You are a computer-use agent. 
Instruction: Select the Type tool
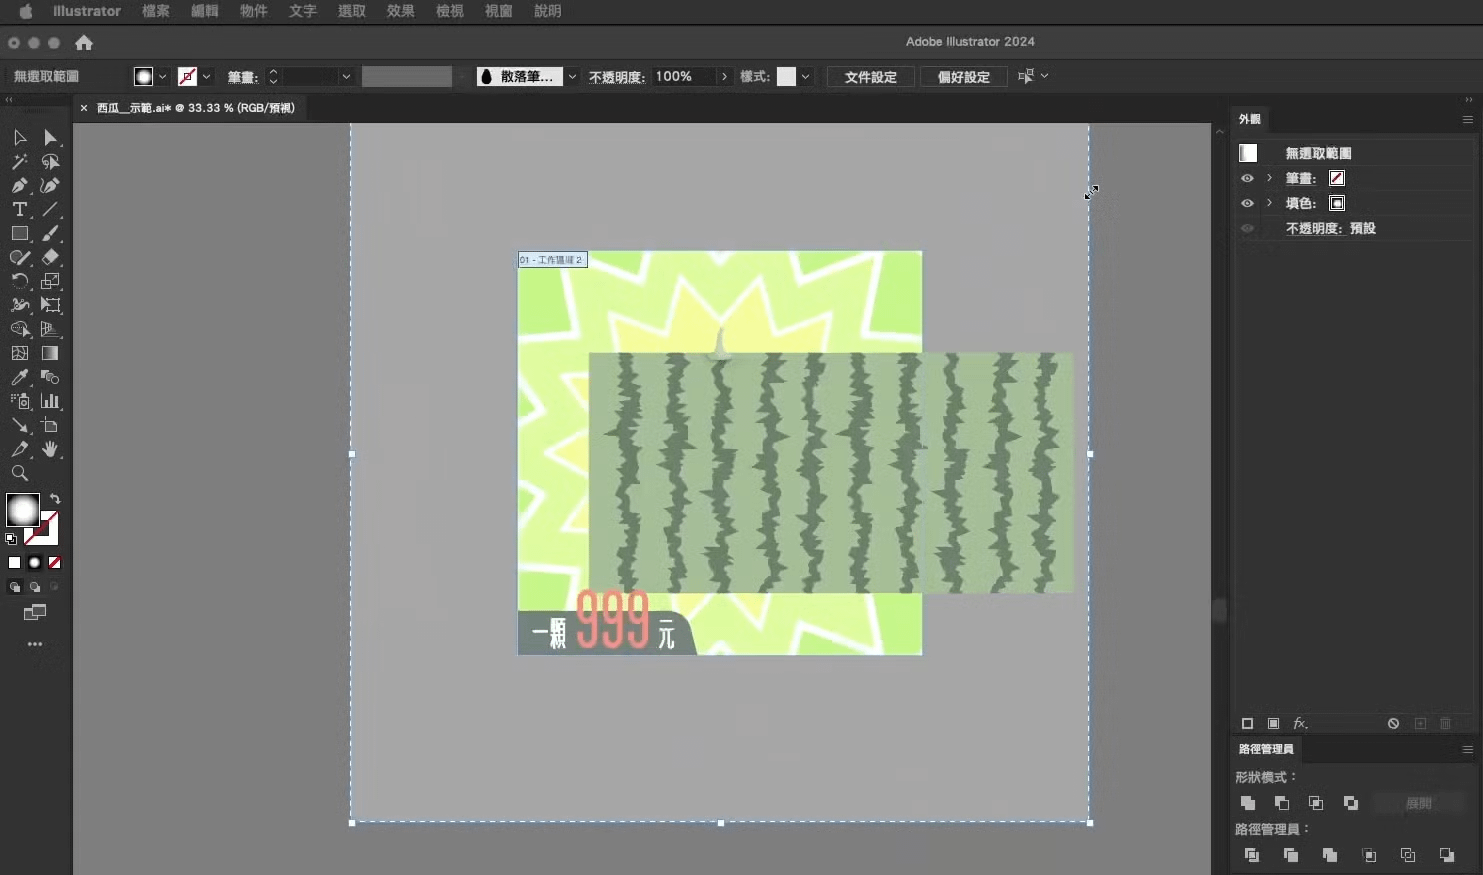tap(19, 210)
